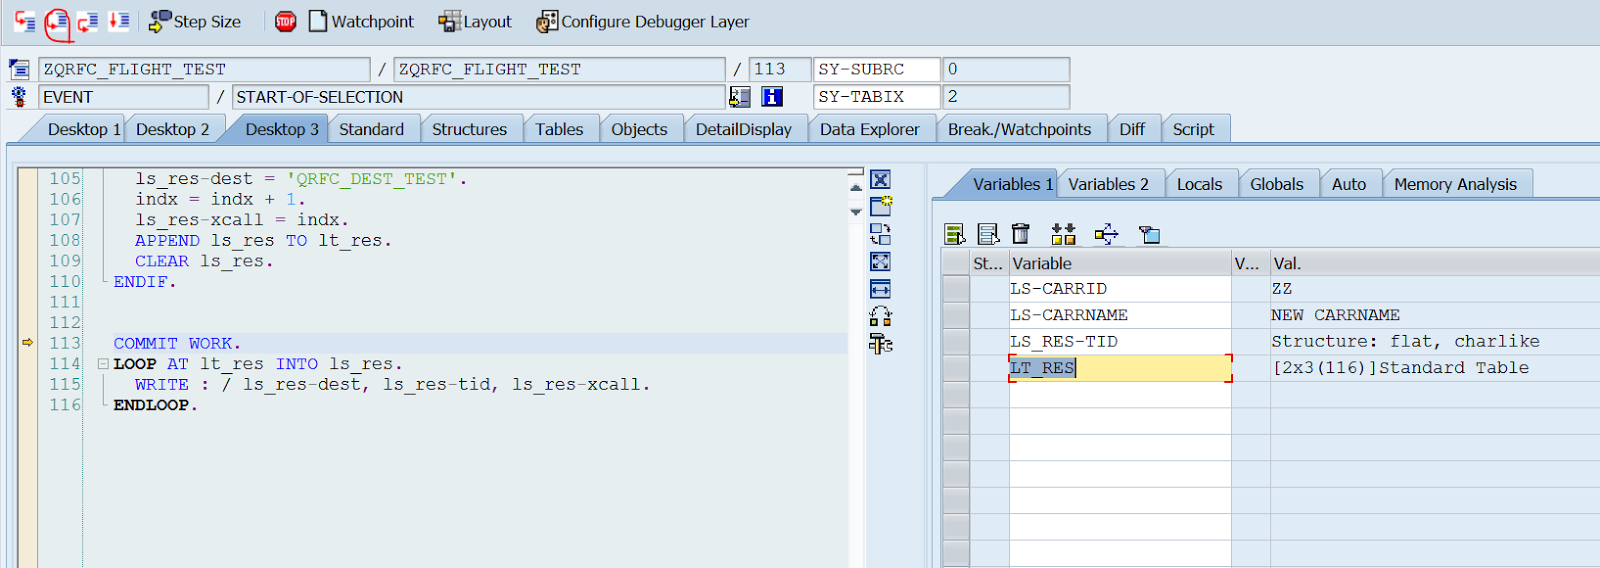The height and width of the screenshot is (568, 1600).
Task: Click the variable services arrow icon
Action: (x=1106, y=234)
